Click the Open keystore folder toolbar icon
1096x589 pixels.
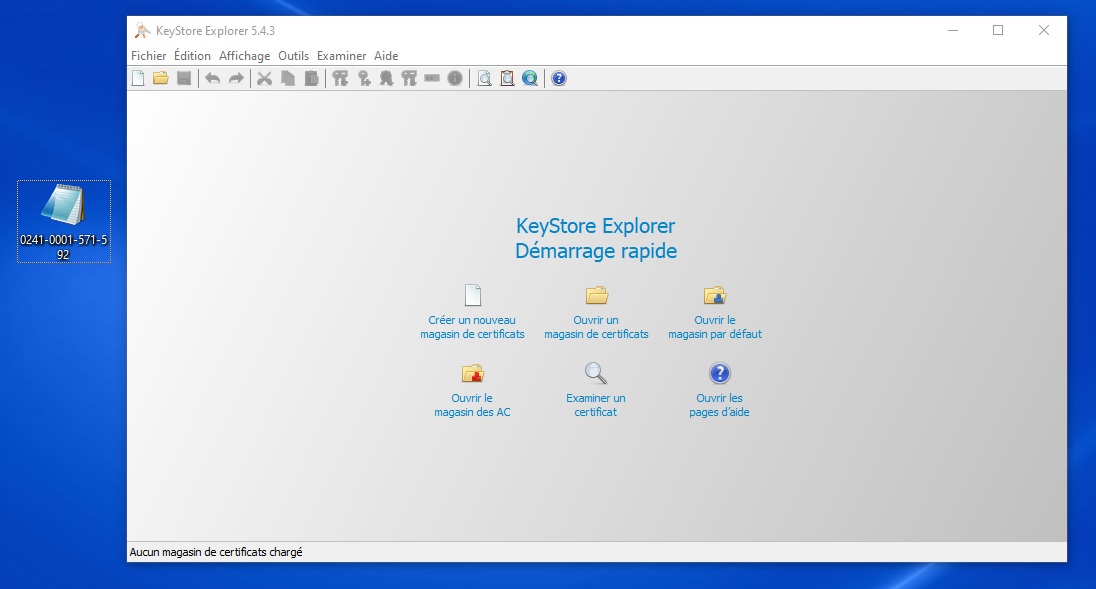161,78
